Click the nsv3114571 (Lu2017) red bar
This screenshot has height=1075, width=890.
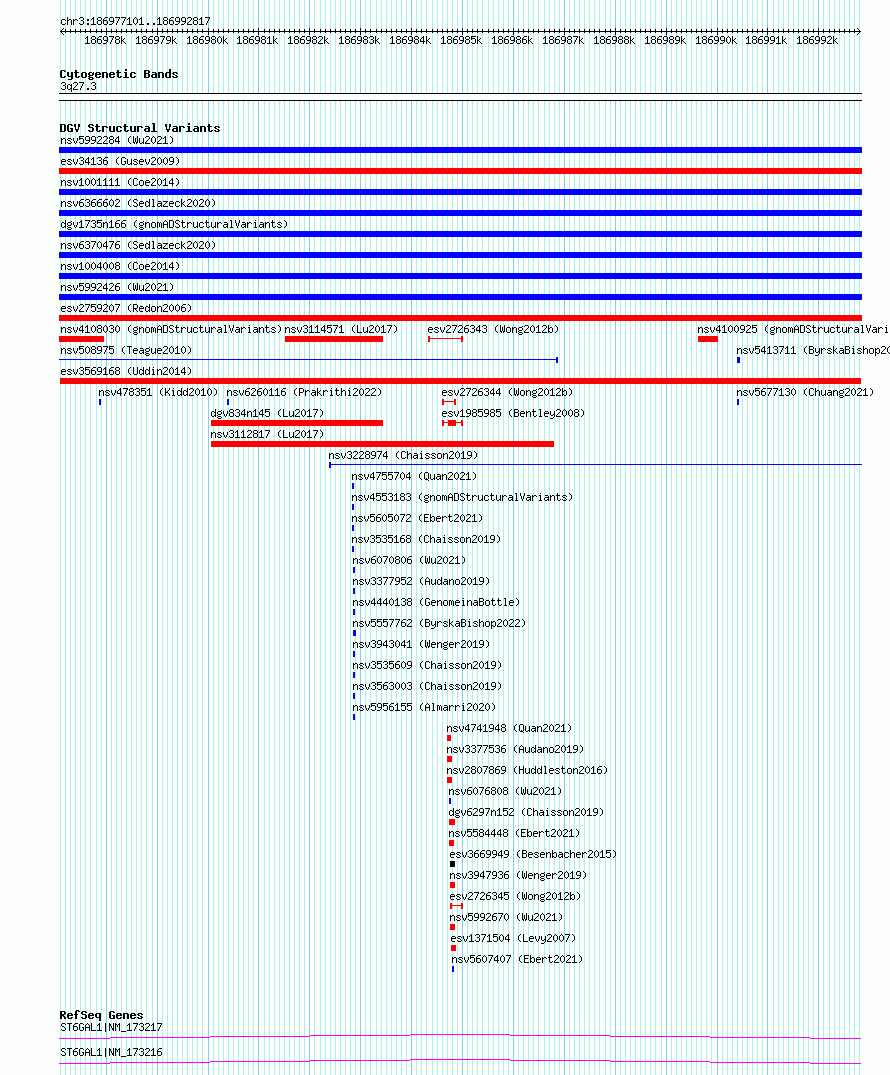point(334,339)
